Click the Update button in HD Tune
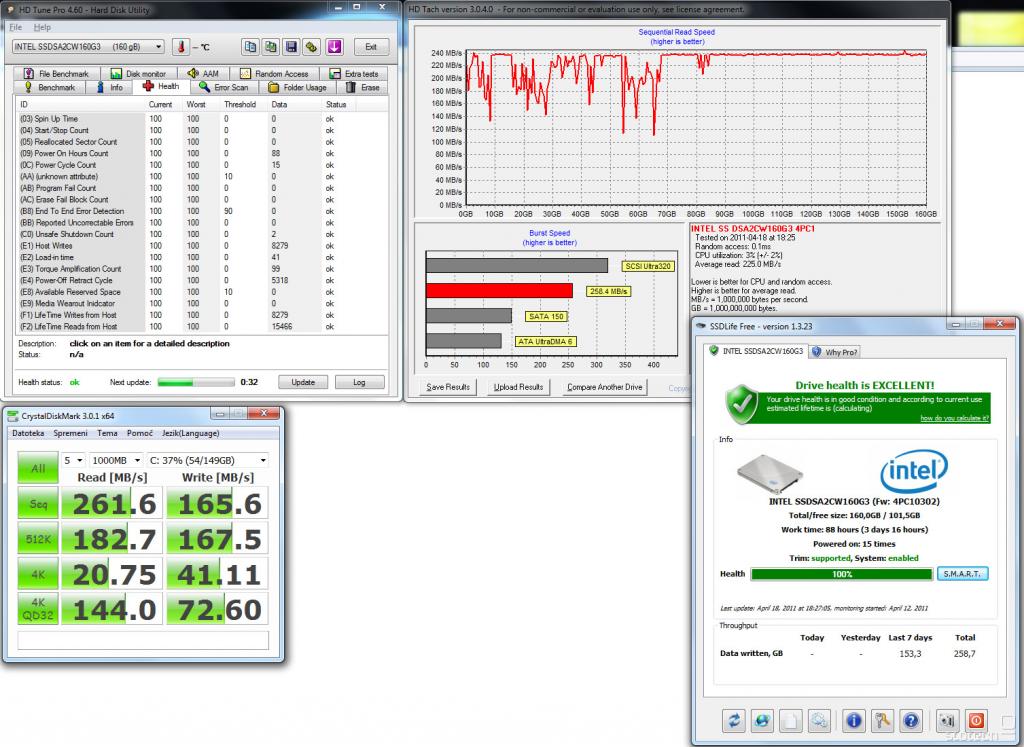Screen dimensions: 1024x747 click(x=303, y=382)
